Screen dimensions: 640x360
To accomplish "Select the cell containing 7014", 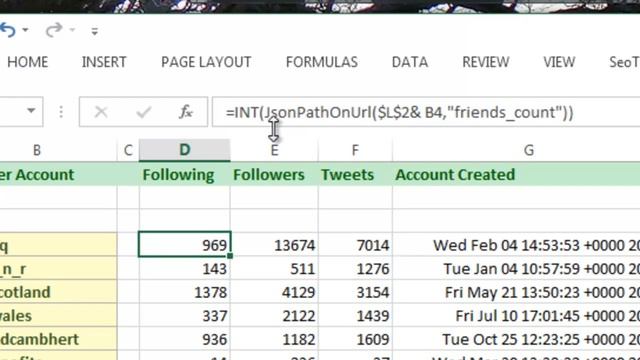I will 355,245.
